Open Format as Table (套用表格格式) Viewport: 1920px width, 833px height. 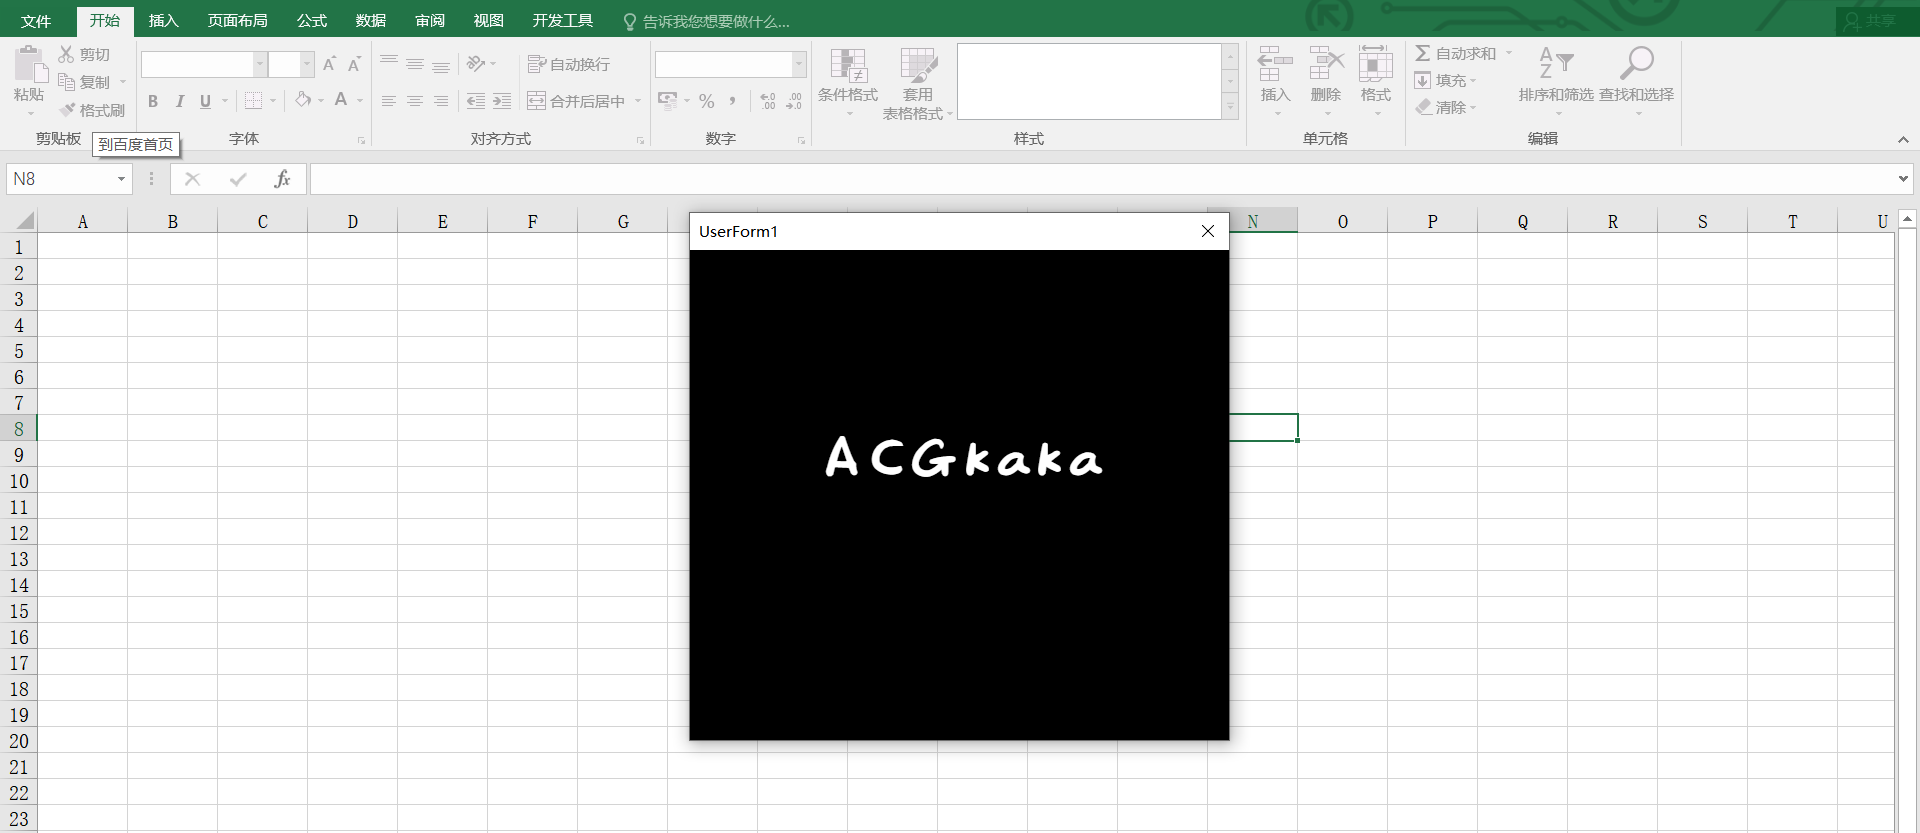917,84
